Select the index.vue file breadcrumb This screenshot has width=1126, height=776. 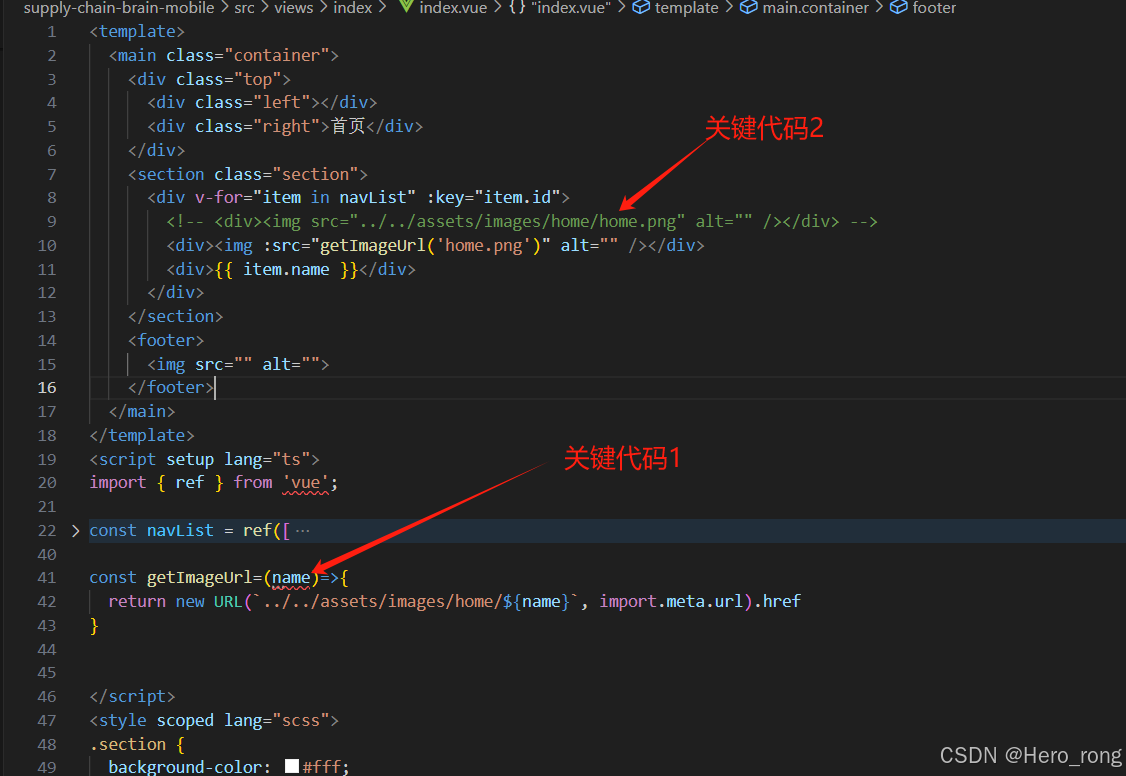click(453, 8)
